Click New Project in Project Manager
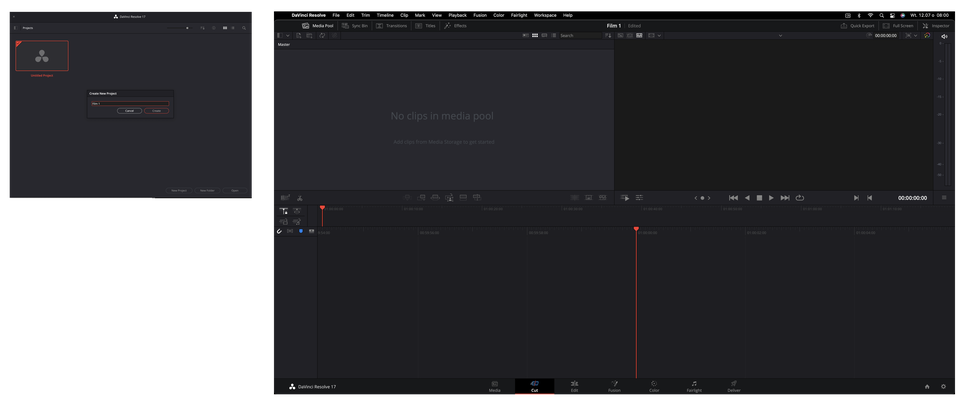 point(179,190)
